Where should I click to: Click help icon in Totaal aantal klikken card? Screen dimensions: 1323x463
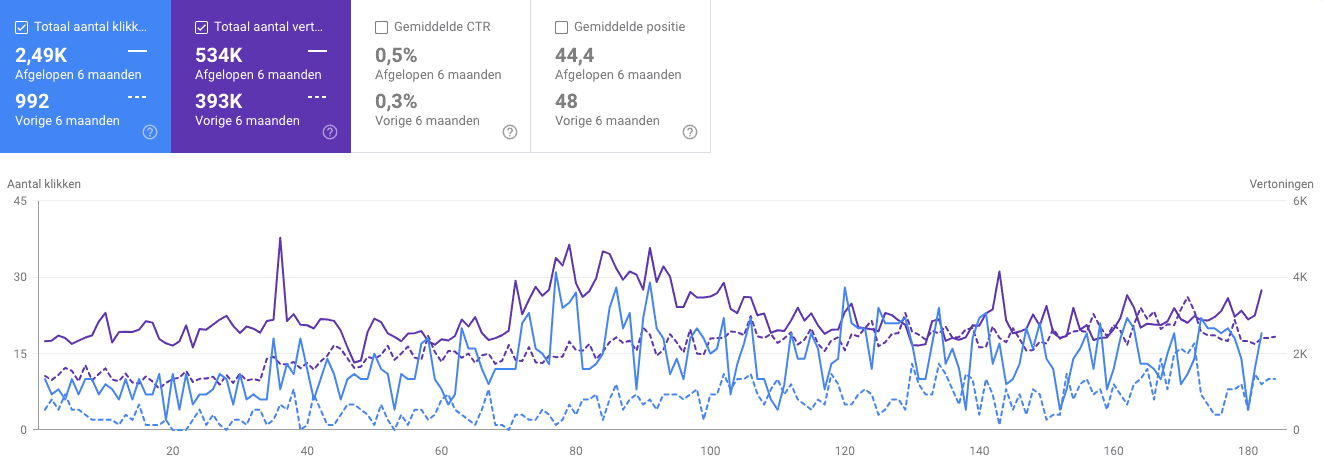[x=150, y=132]
